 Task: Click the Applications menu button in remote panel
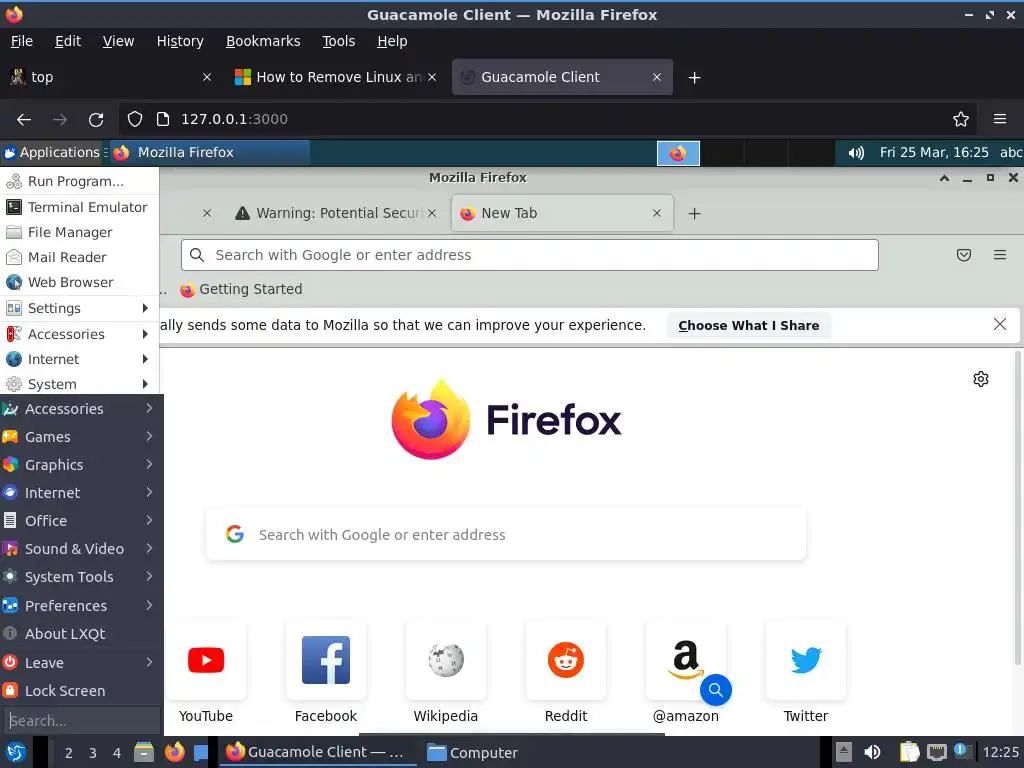52,152
